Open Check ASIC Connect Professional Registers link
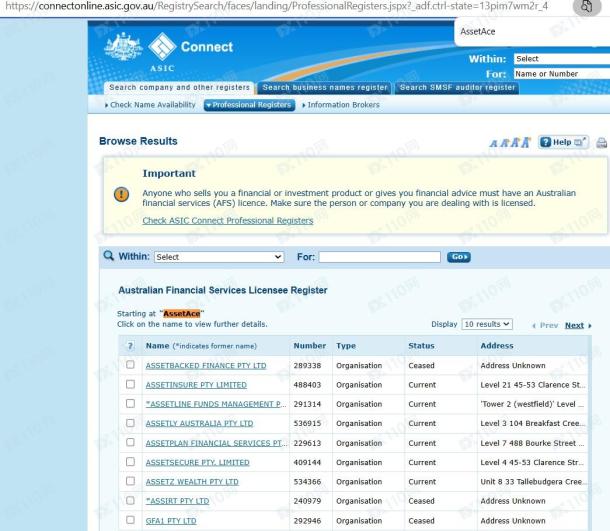610x531 pixels. pos(228,221)
